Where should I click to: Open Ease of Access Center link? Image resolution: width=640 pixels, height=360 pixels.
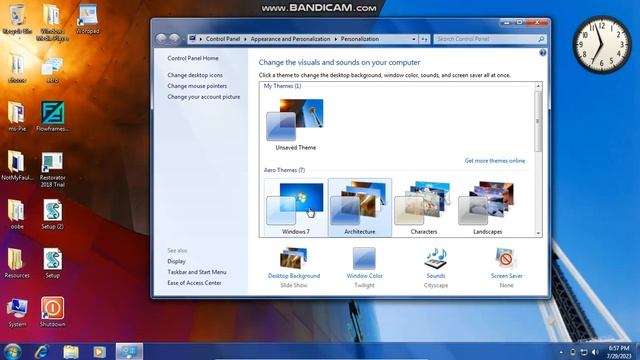[x=194, y=283]
